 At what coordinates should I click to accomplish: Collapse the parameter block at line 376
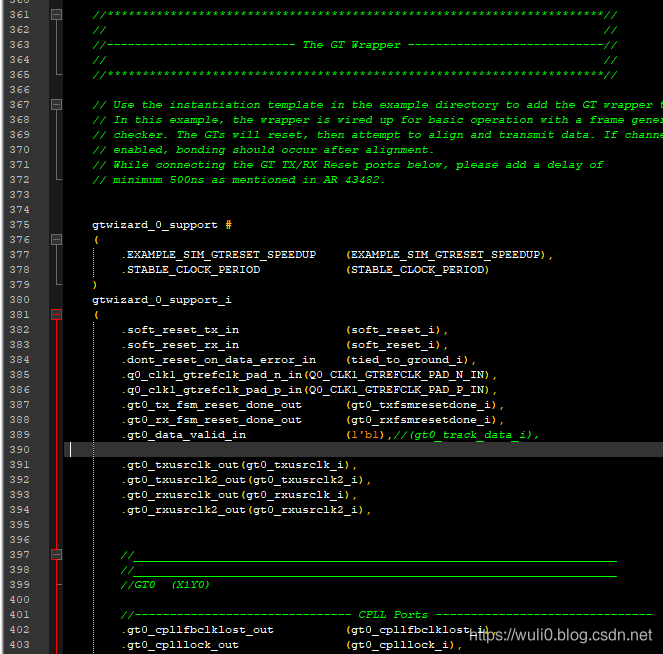56,240
